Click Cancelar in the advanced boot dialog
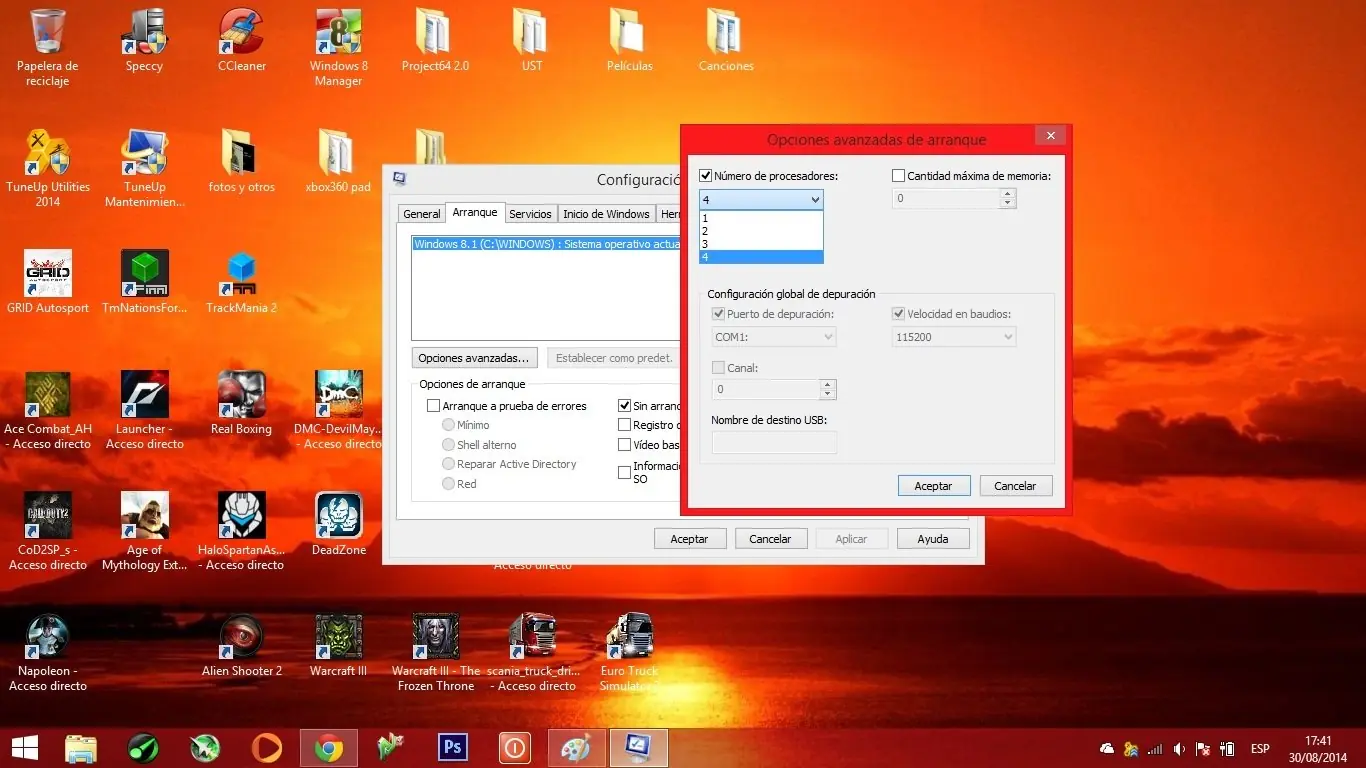Viewport: 1366px width, 768px height. click(x=1015, y=486)
